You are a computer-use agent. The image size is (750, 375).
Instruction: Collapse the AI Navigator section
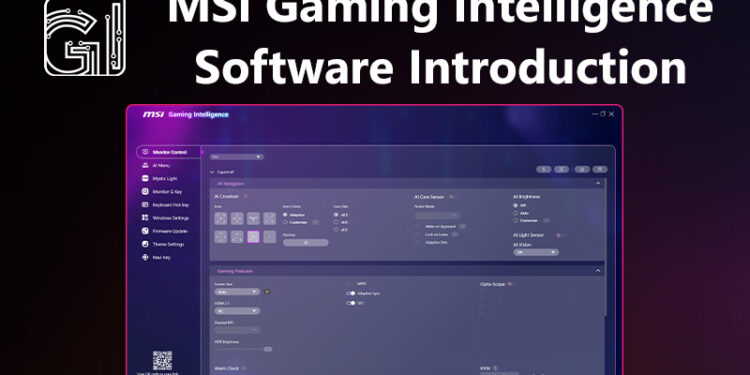pos(597,183)
